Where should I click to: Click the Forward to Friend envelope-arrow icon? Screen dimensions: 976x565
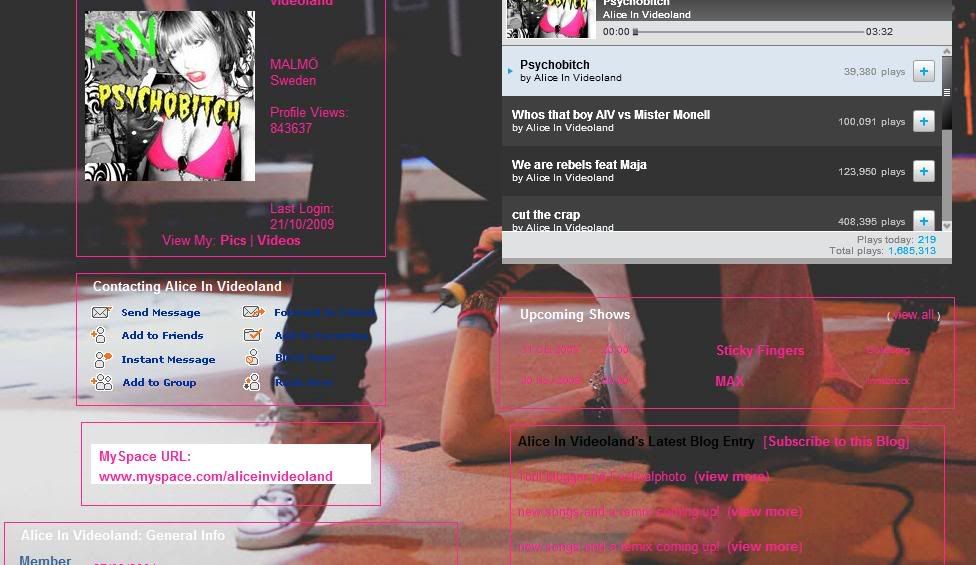[x=253, y=311]
